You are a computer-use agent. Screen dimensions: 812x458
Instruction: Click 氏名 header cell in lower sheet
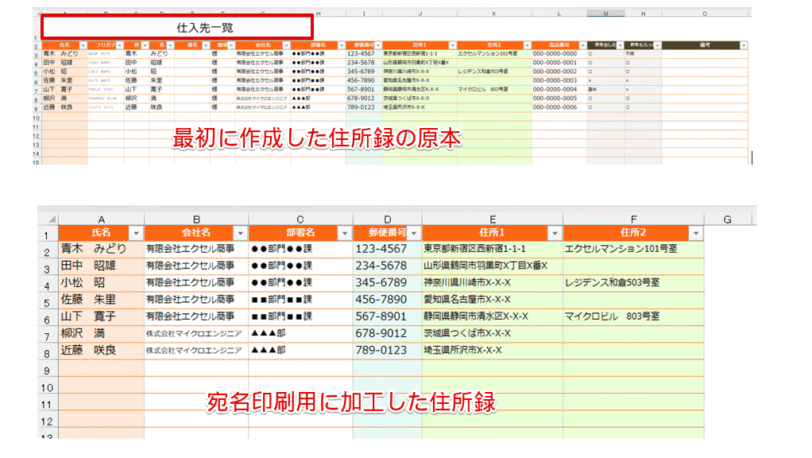(102, 233)
